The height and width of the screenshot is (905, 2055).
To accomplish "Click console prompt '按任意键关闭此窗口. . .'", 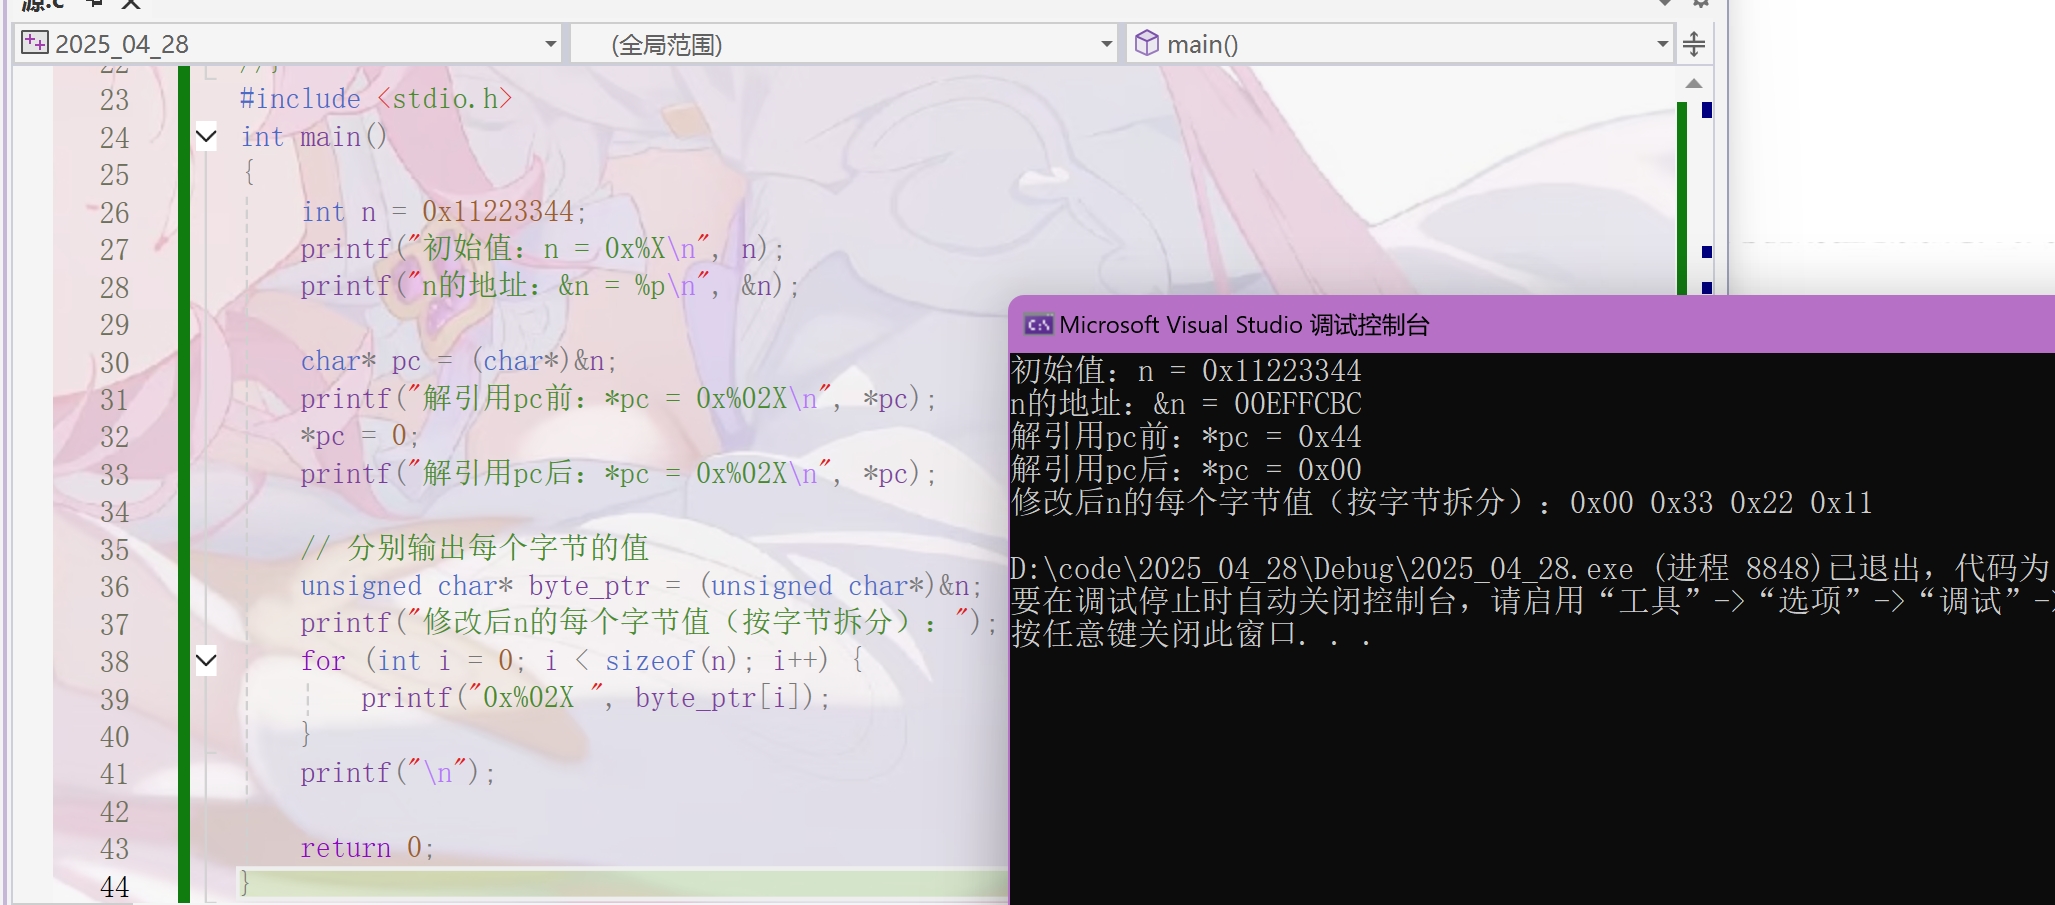I will [1191, 635].
